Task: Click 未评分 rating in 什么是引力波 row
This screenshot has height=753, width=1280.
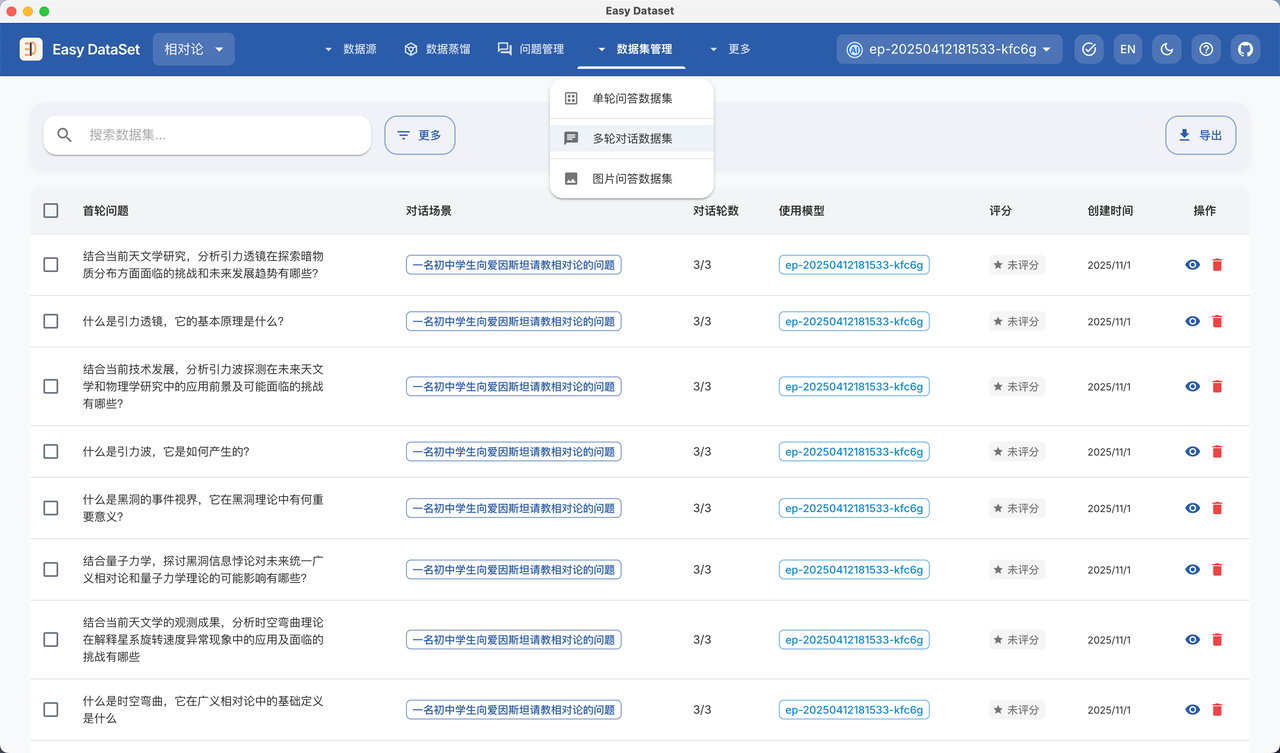Action: 1017,451
